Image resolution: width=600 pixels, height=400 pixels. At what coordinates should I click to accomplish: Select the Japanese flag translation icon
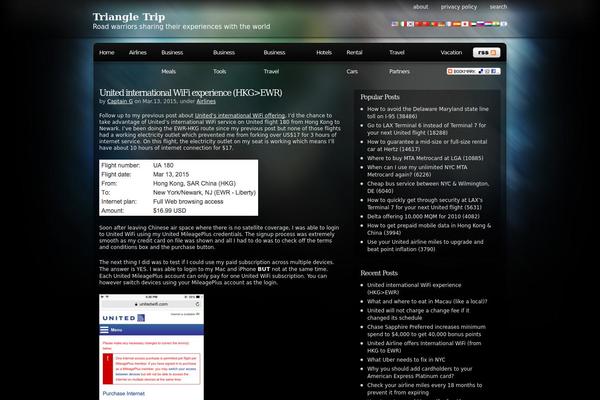pyautogui.click(x=465, y=24)
